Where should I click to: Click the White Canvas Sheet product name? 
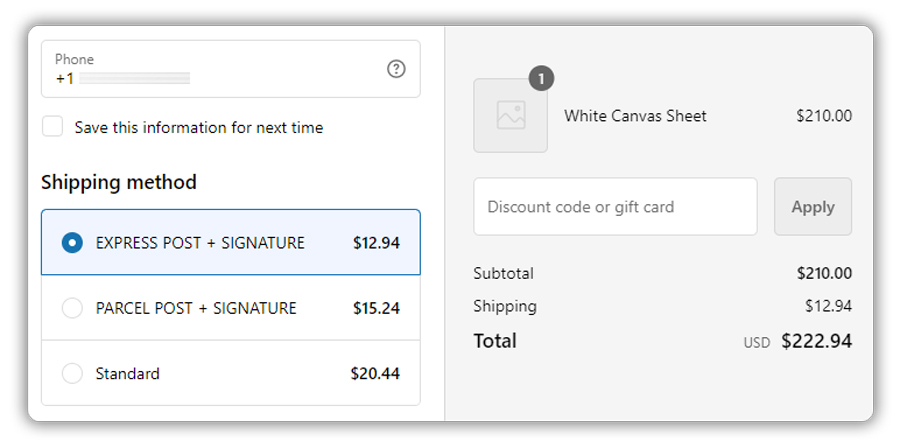coord(635,116)
